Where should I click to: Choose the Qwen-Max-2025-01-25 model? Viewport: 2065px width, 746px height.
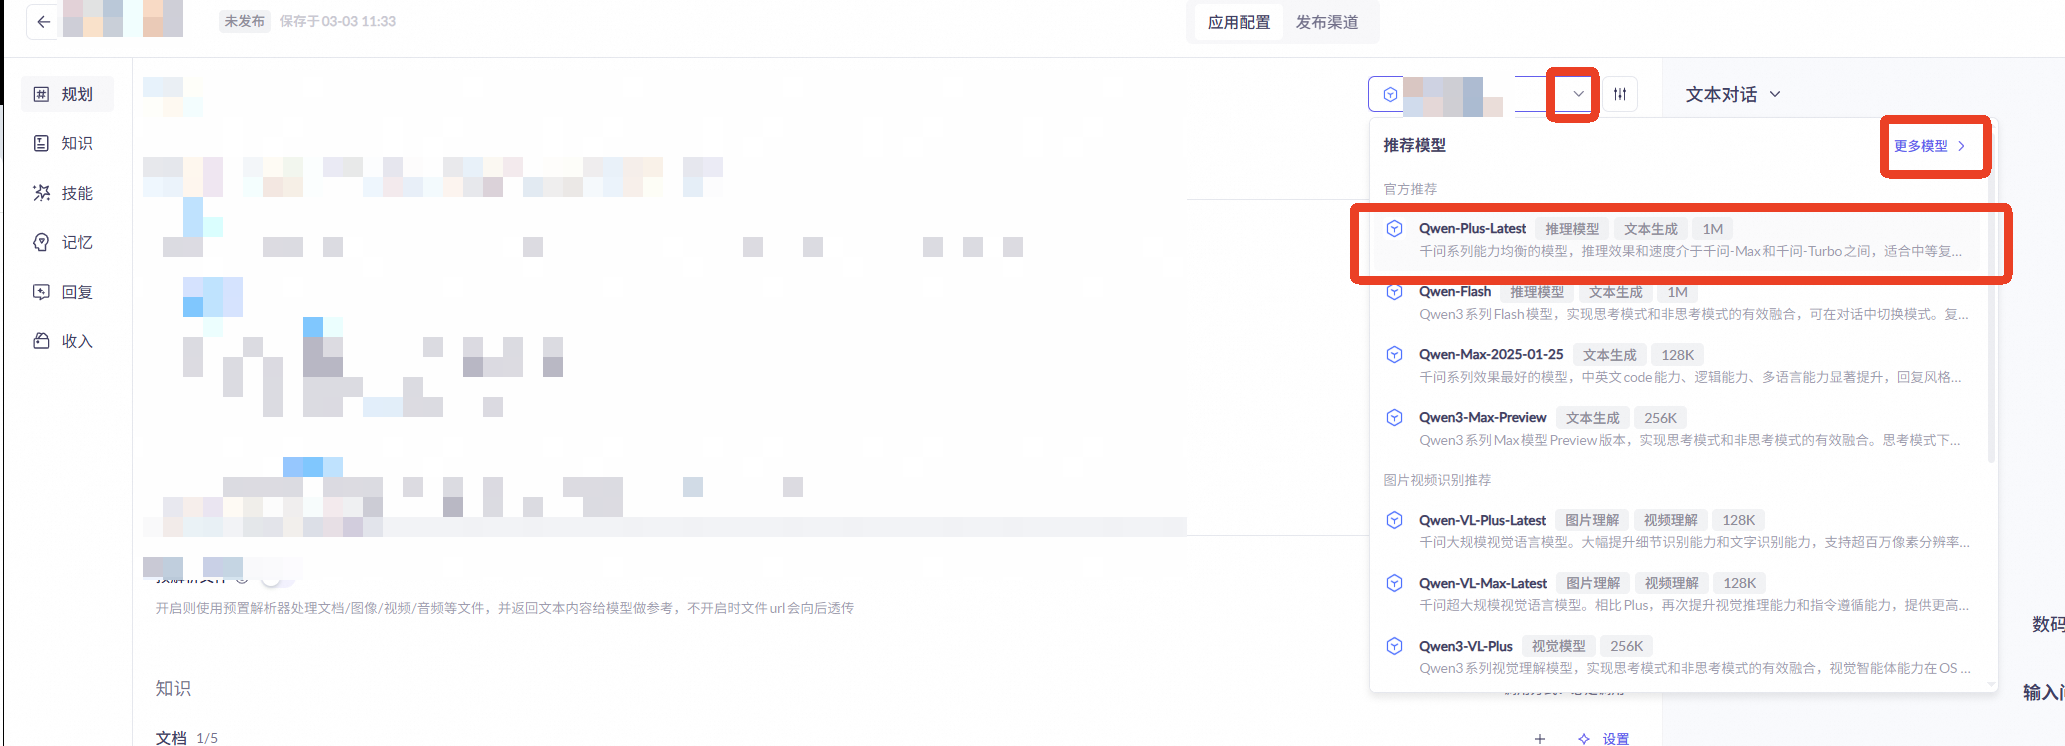tap(1677, 366)
